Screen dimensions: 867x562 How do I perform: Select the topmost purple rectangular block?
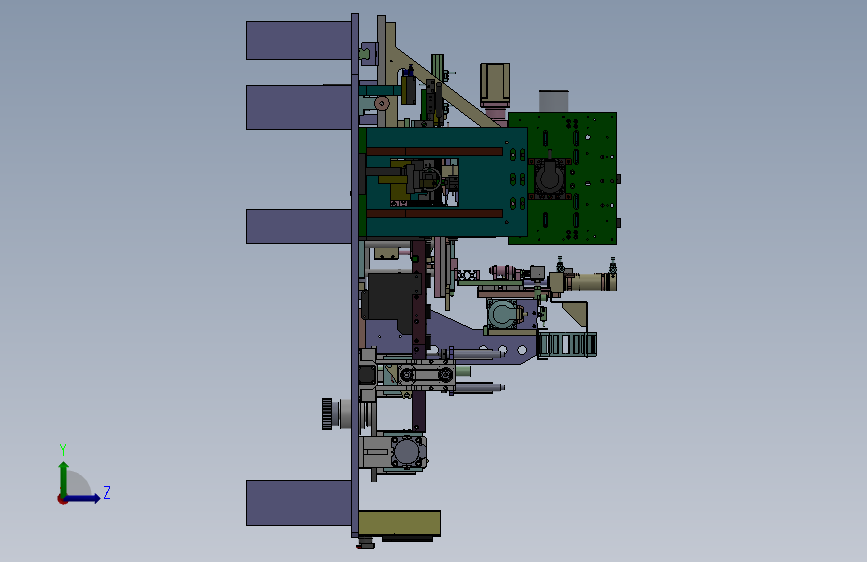pyautogui.click(x=299, y=40)
